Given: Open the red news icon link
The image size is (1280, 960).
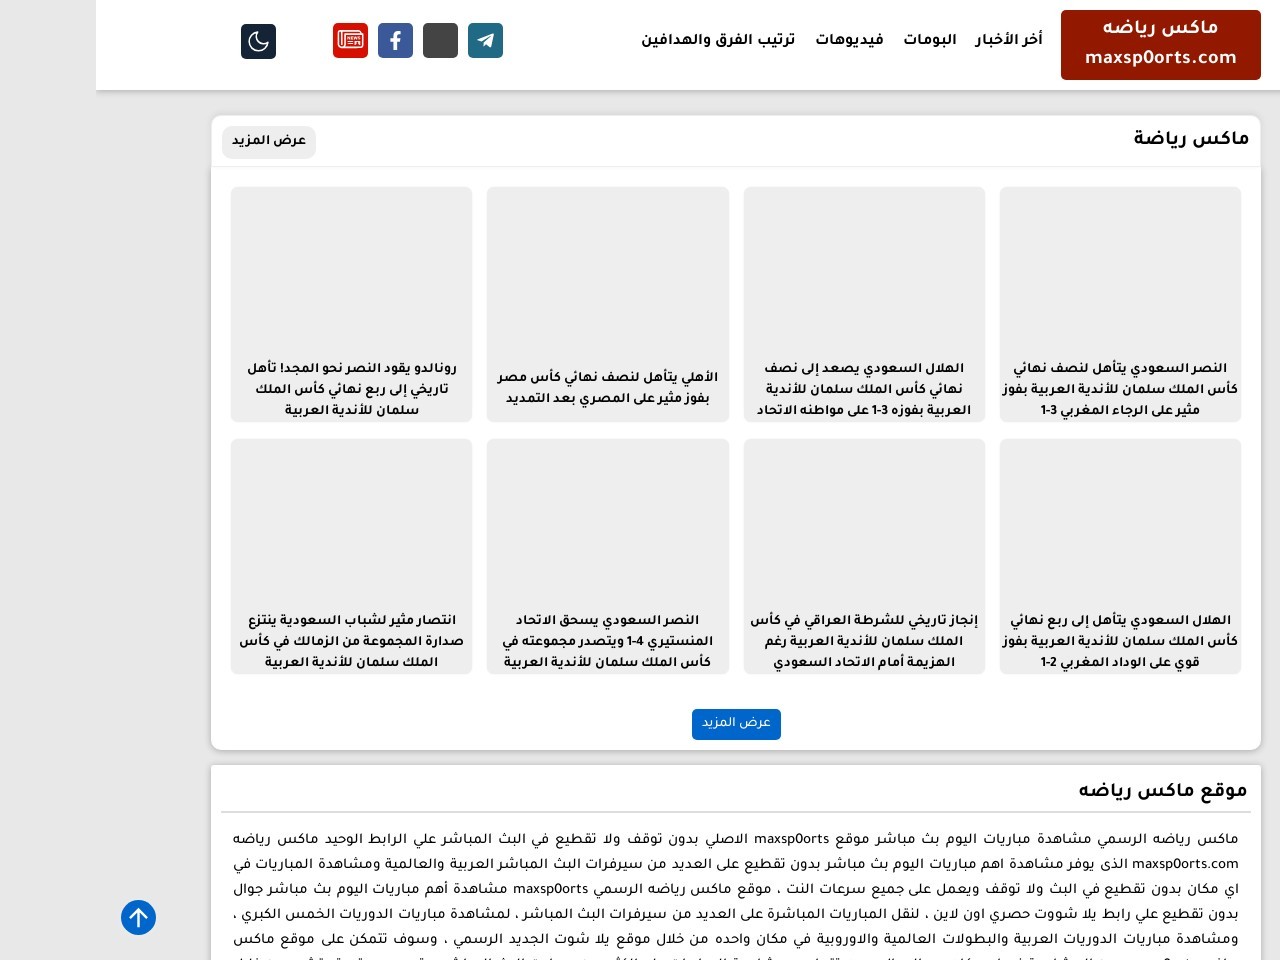Looking at the screenshot, I should (350, 41).
